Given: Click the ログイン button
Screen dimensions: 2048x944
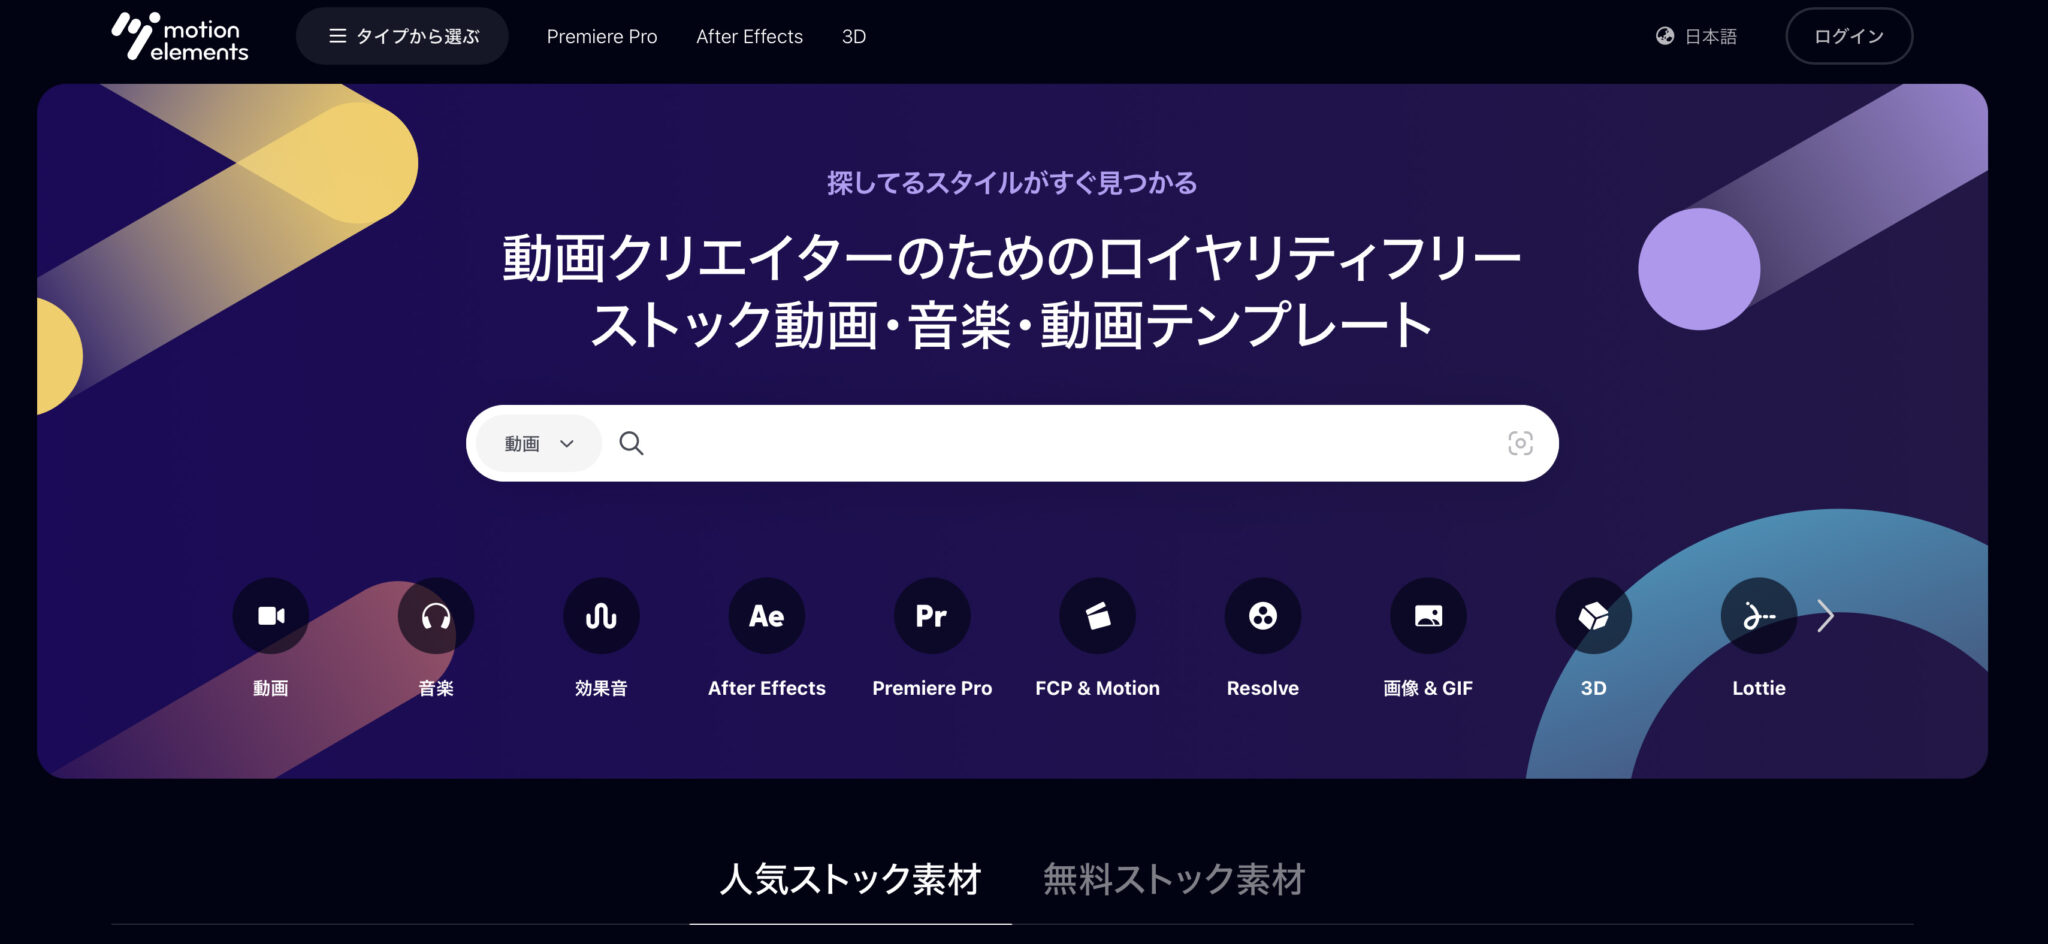Looking at the screenshot, I should 1849,36.
